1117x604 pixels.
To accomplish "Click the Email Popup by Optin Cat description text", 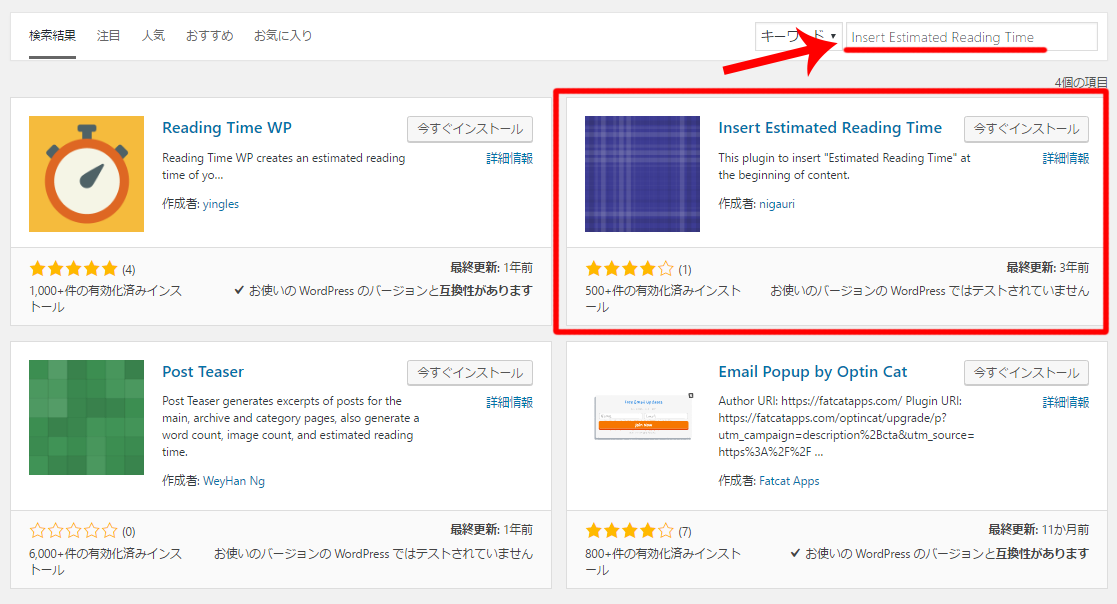I will [846, 427].
